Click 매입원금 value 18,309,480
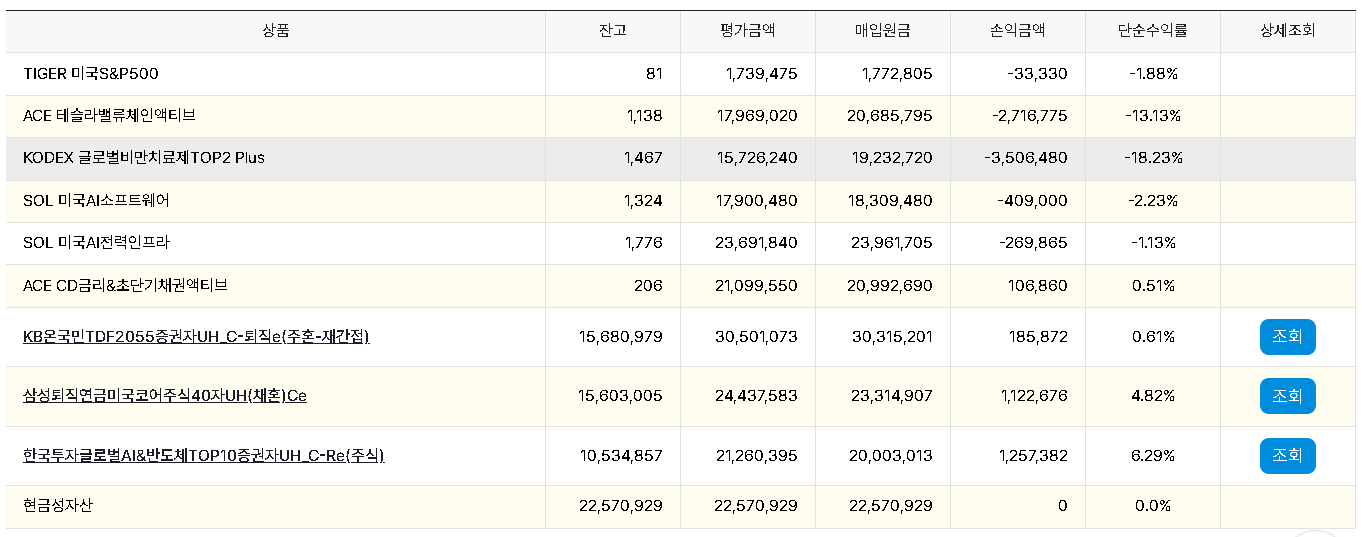Screen dimensions: 1362x537 click(x=890, y=201)
